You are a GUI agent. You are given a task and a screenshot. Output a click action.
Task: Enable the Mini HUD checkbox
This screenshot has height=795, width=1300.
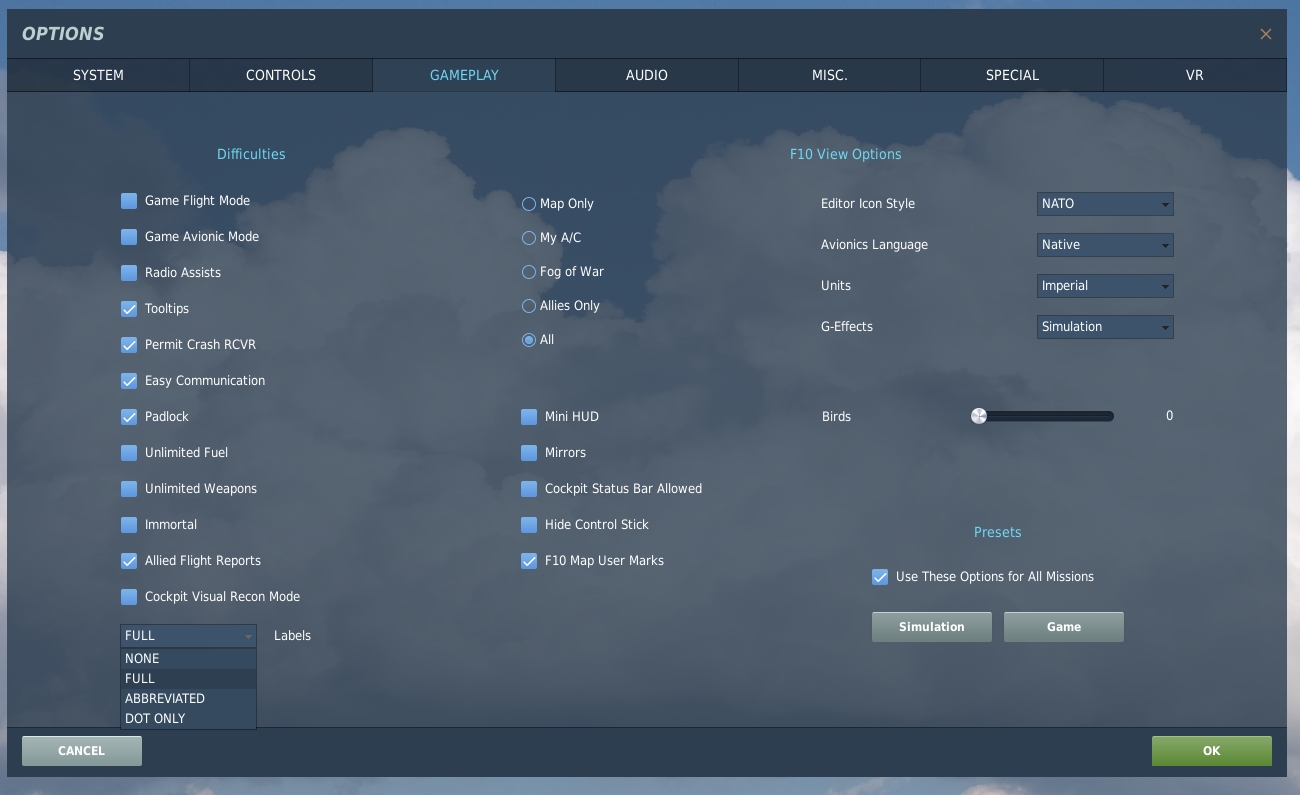pyautogui.click(x=529, y=417)
